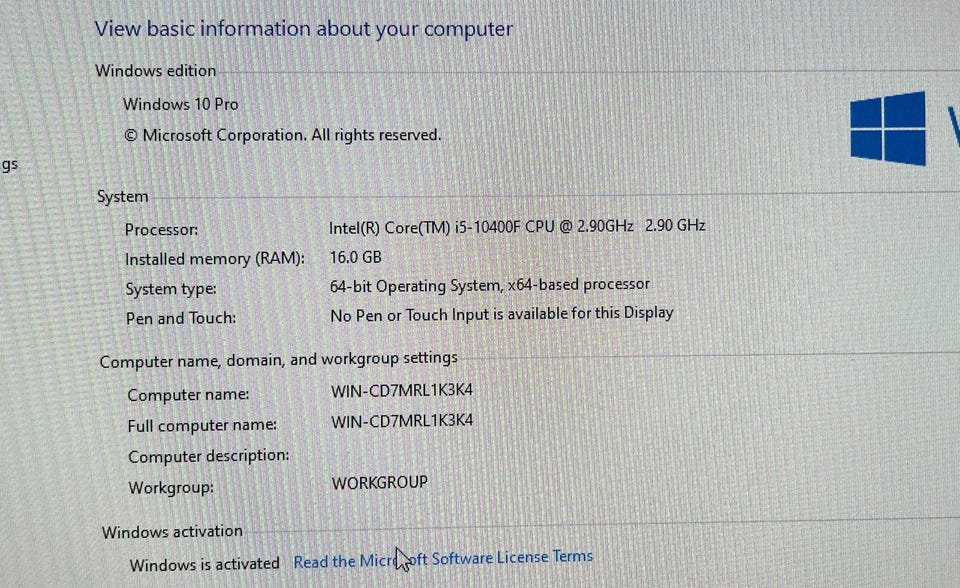Viewport: 960px width, 588px height.
Task: Click the Microsoft Corporation copyright line
Action: (x=282, y=135)
